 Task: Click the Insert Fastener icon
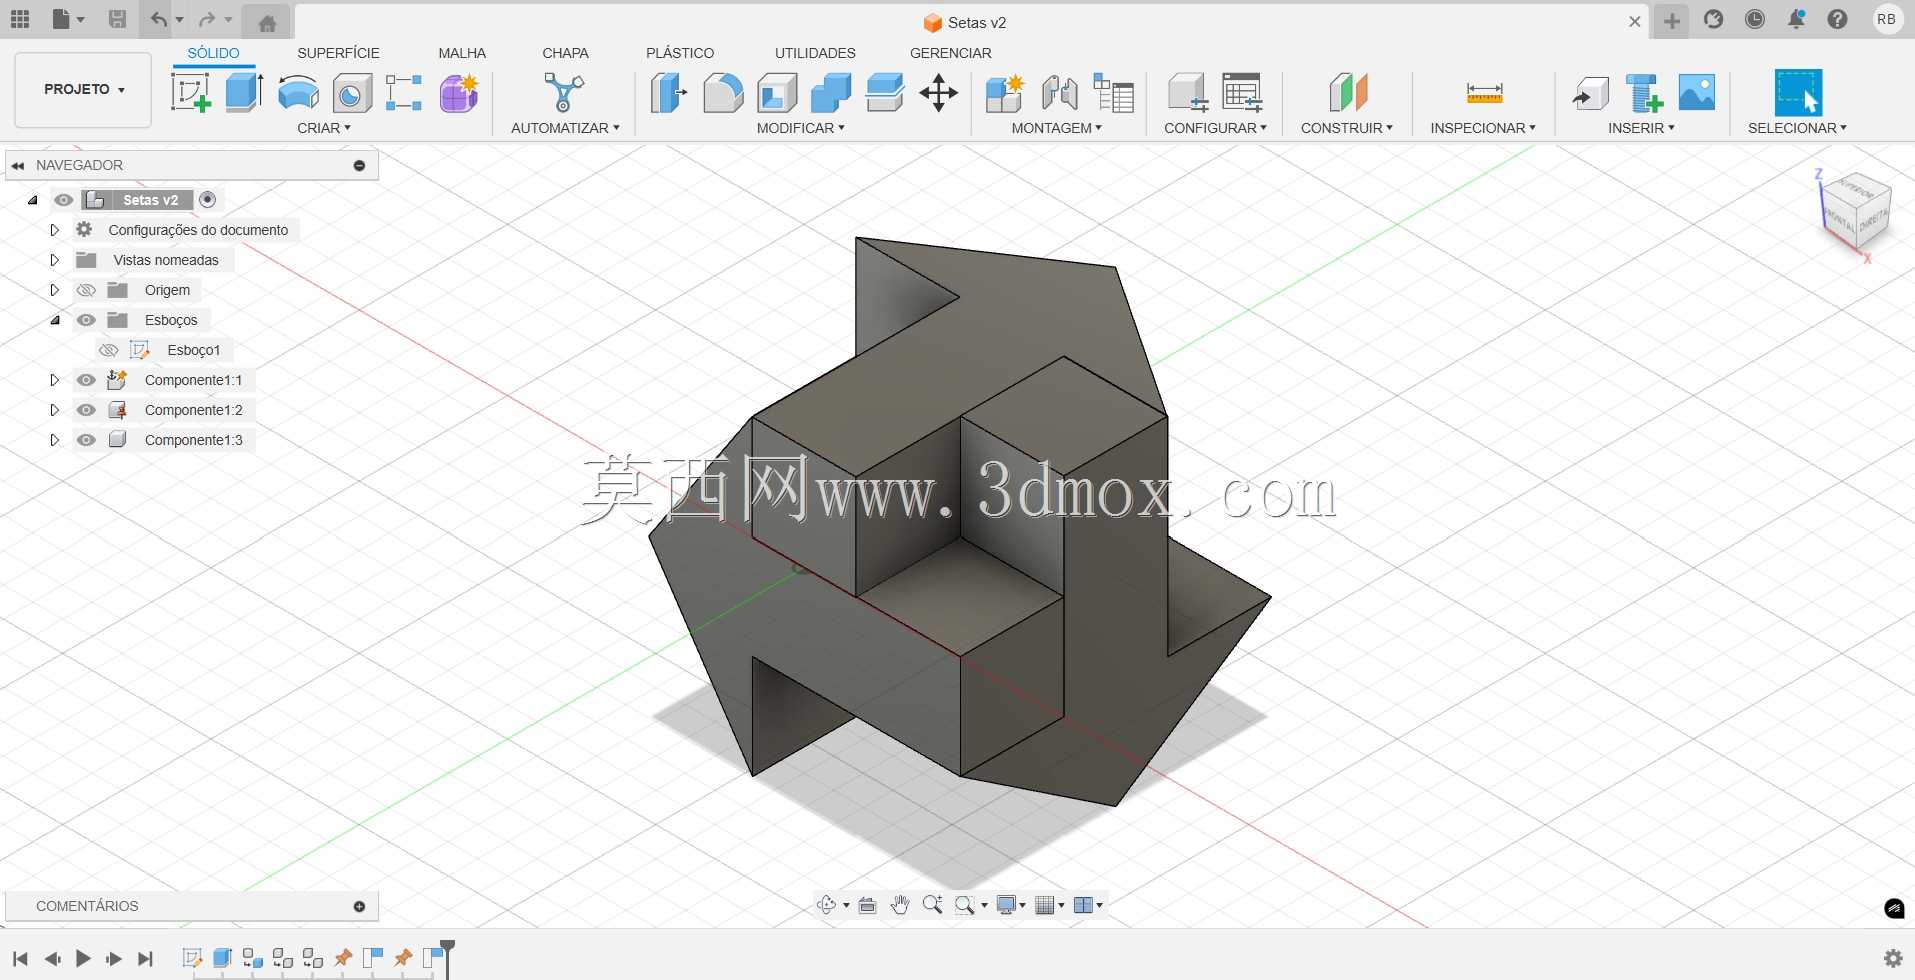1644,93
